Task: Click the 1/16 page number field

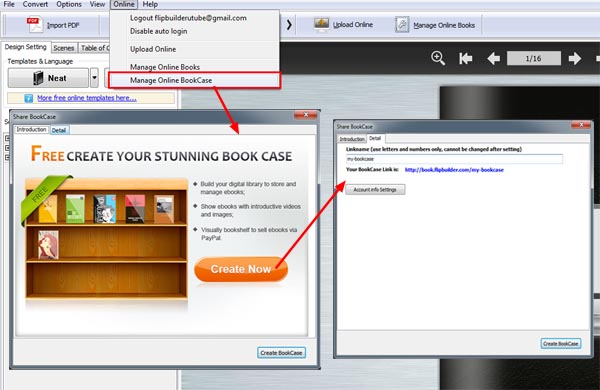Action: click(533, 59)
